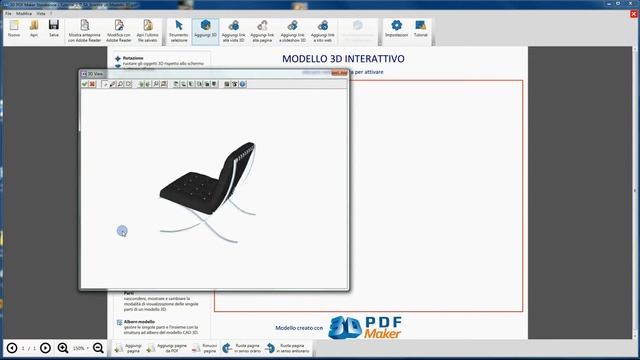Image resolution: width=640 pixels, height=360 pixels.
Task: Click Aggiungi pagine da PDF
Action: click(167, 348)
